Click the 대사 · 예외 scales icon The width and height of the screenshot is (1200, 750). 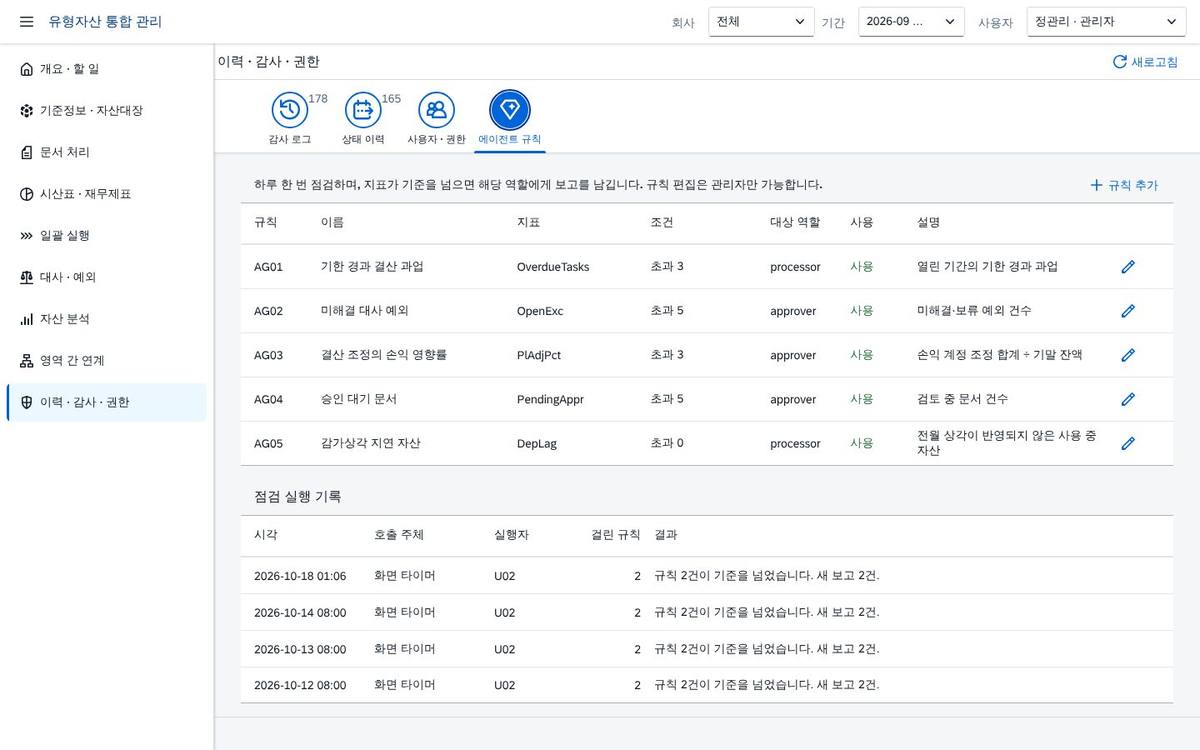27,277
